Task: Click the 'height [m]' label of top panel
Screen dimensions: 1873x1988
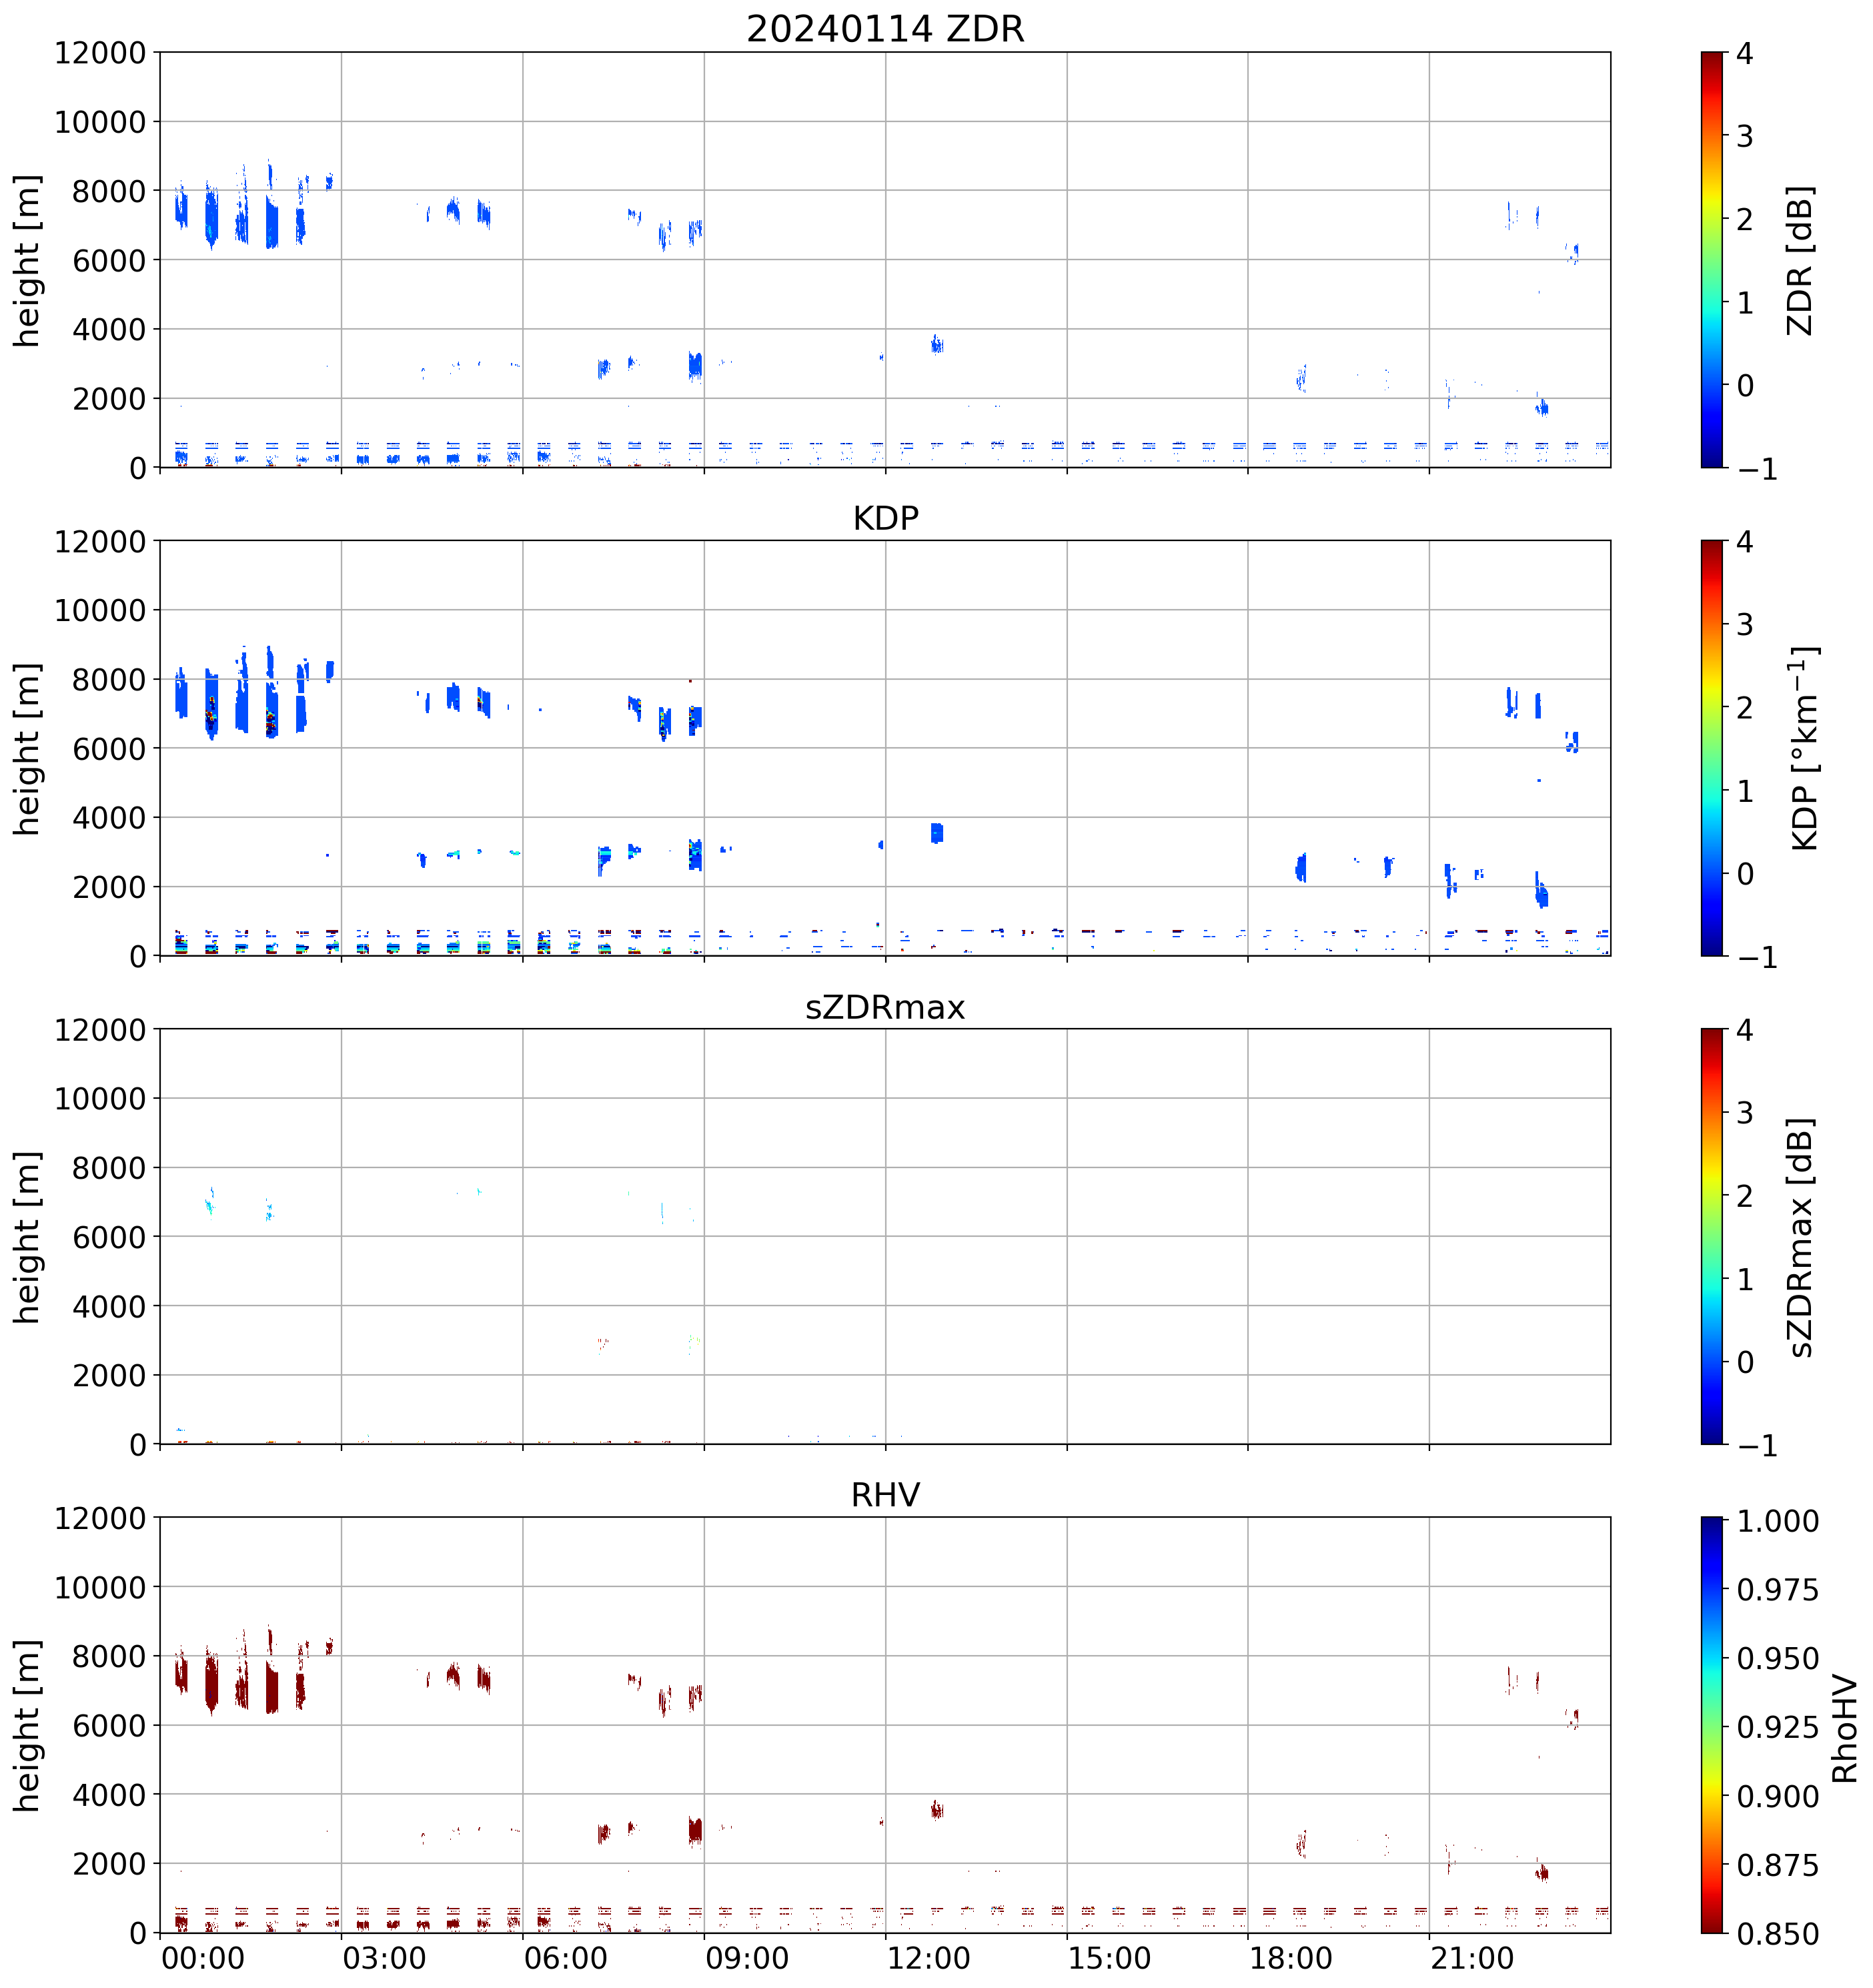Action: pos(27,260)
